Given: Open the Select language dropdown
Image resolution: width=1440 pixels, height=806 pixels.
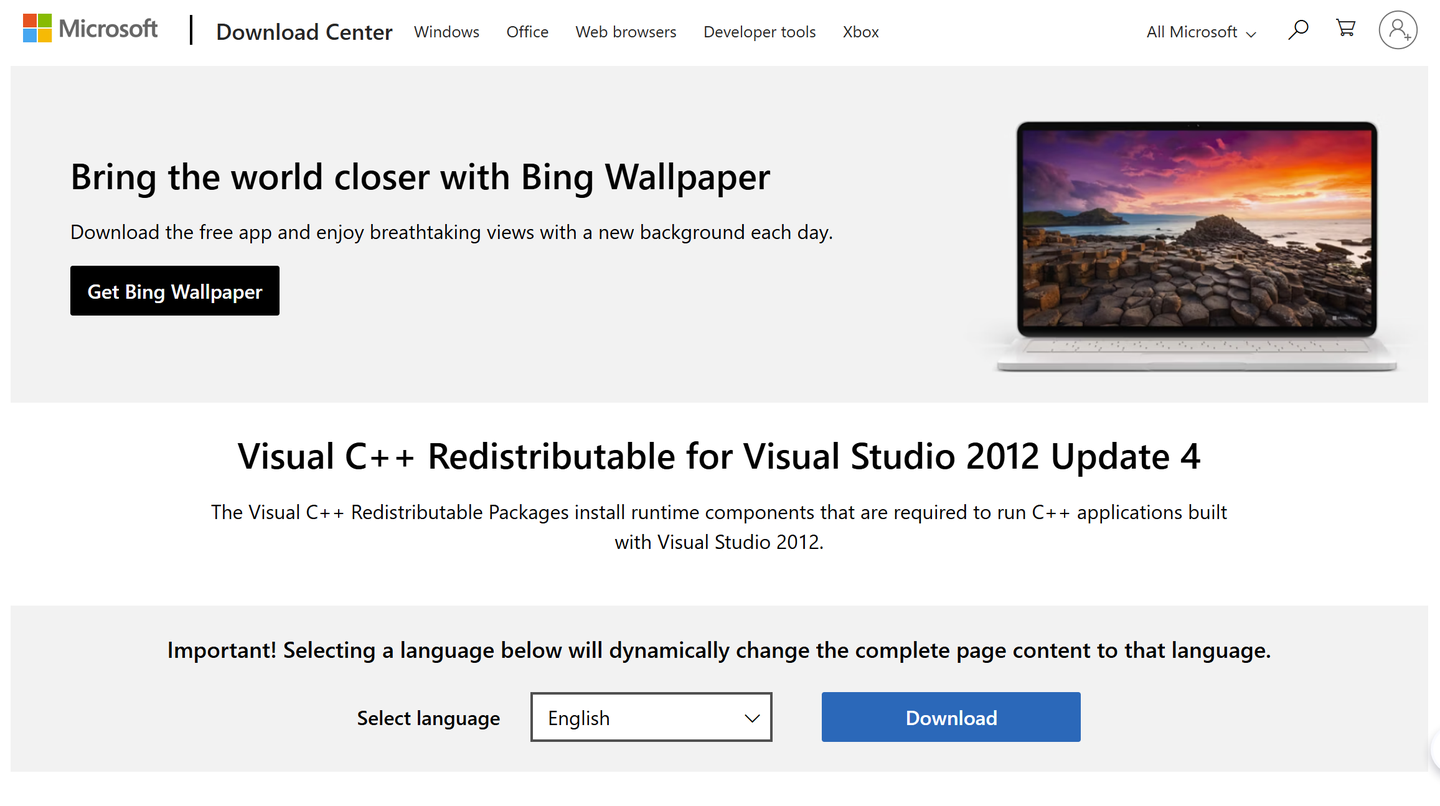Looking at the screenshot, I should click(650, 717).
